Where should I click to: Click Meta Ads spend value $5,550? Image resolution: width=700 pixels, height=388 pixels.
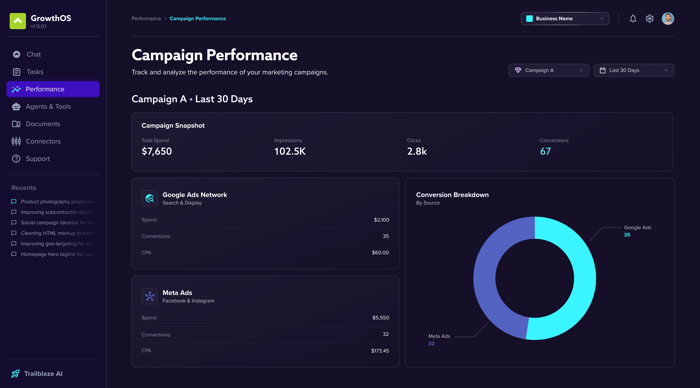coord(381,318)
